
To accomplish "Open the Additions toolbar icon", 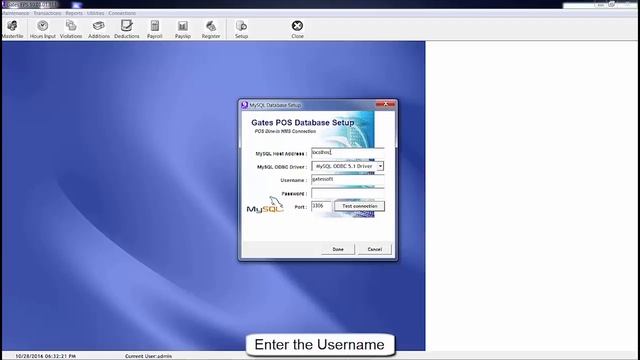I will (99, 29).
